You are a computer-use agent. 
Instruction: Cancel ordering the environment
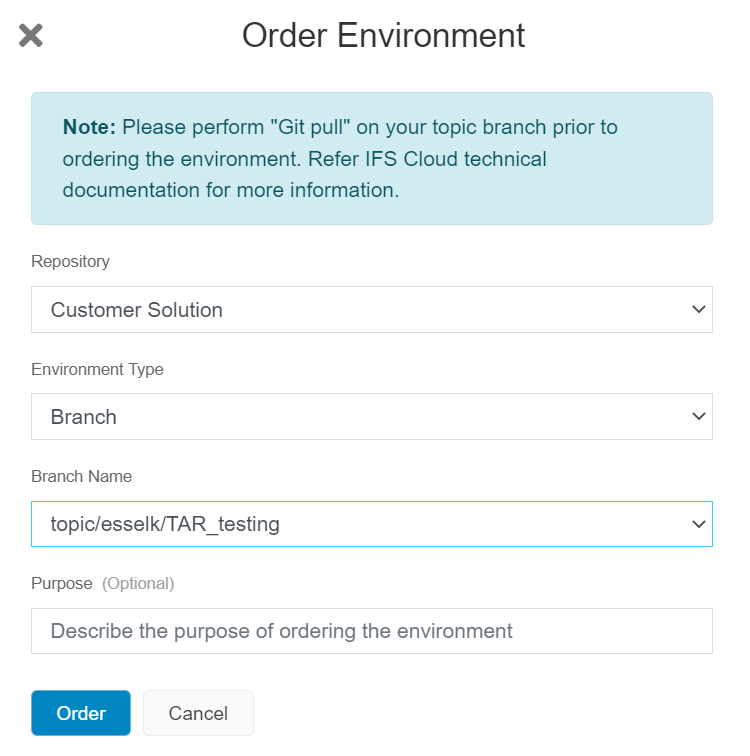point(198,713)
